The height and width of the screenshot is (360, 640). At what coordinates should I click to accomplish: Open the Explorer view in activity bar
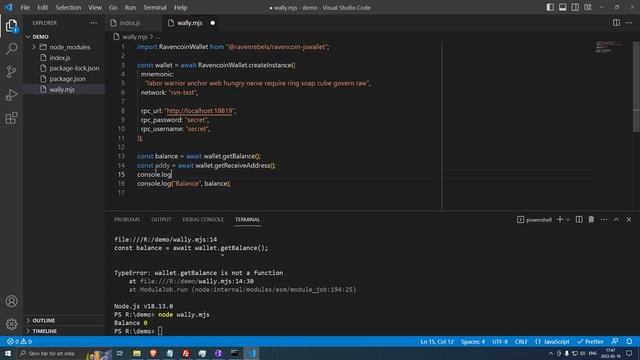(11, 26)
